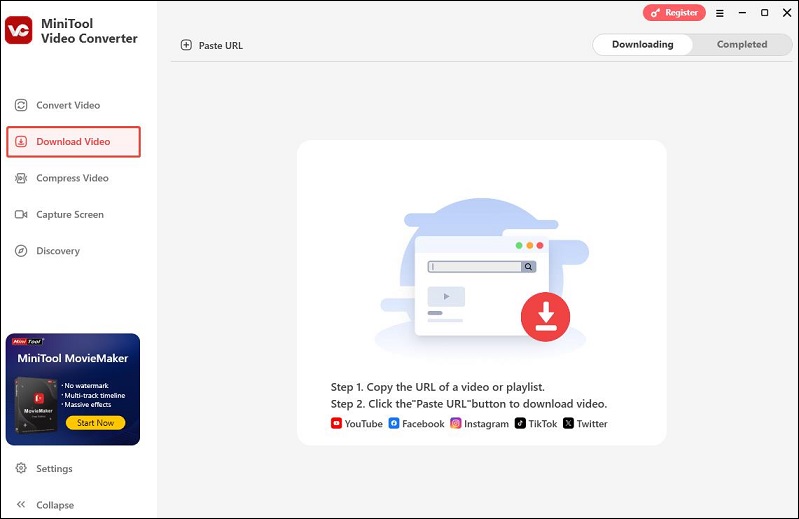Select the Download Video menu item
This screenshot has width=799, height=519.
pyautogui.click(x=73, y=142)
